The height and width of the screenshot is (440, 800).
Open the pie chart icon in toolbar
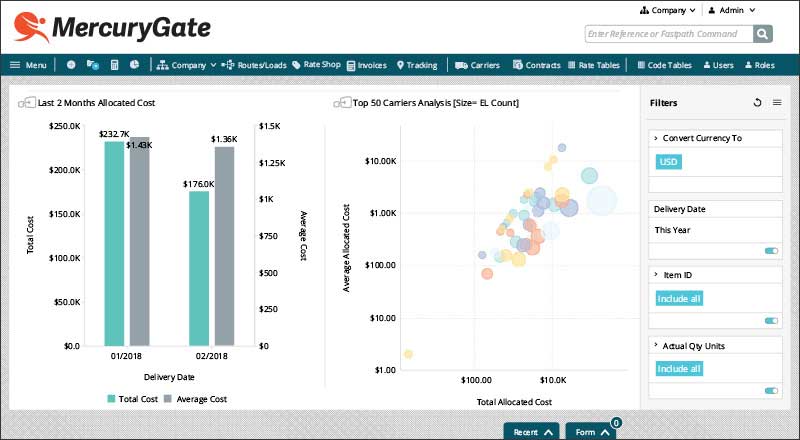[134, 65]
